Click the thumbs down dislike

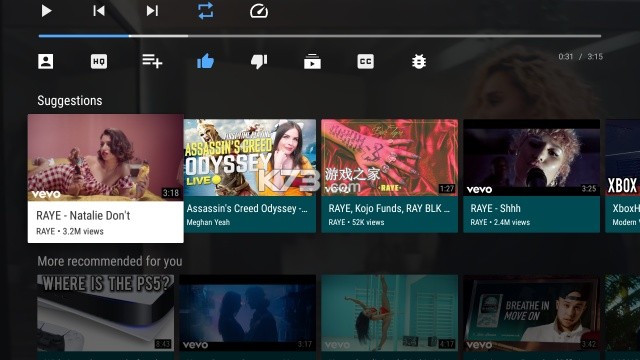click(259, 62)
